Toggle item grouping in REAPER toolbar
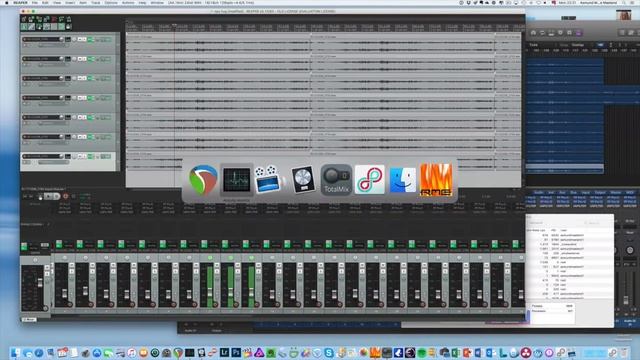 (x=31, y=27)
